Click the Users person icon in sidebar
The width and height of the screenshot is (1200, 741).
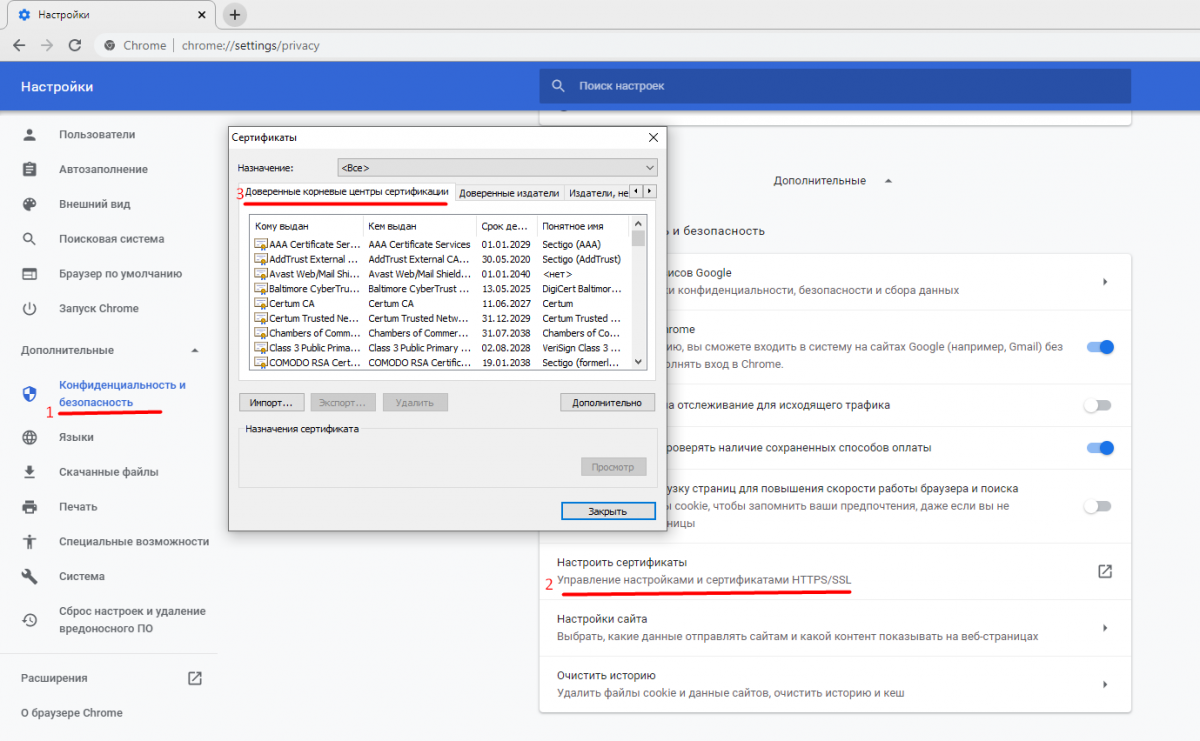tap(30, 135)
